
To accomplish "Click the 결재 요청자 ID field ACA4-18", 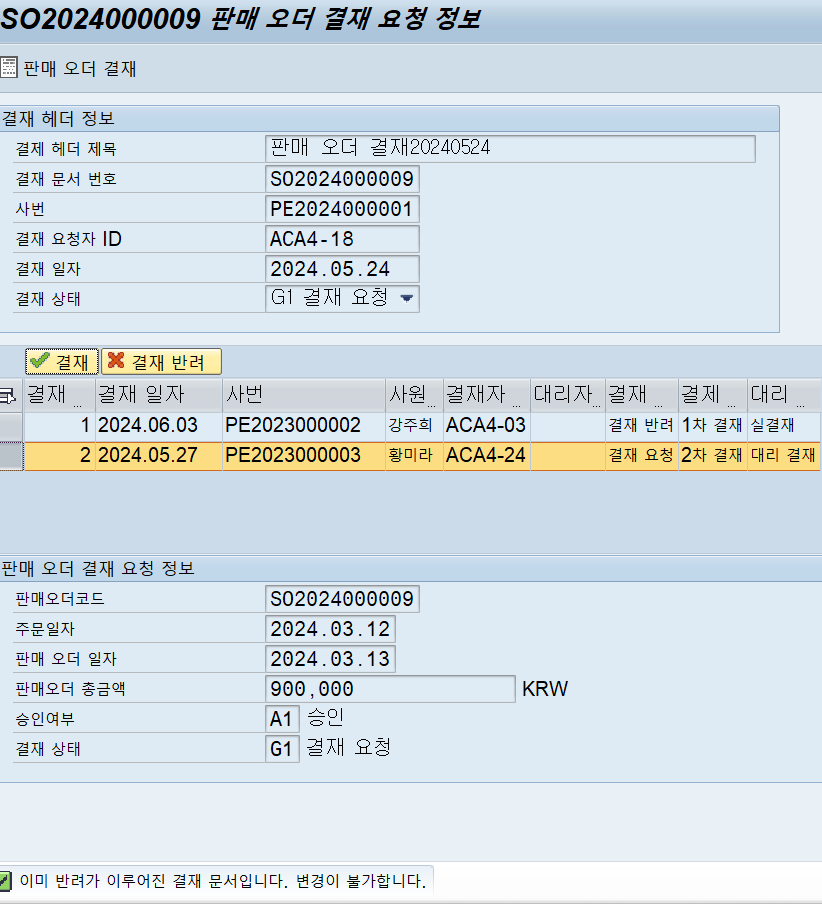I will point(342,239).
